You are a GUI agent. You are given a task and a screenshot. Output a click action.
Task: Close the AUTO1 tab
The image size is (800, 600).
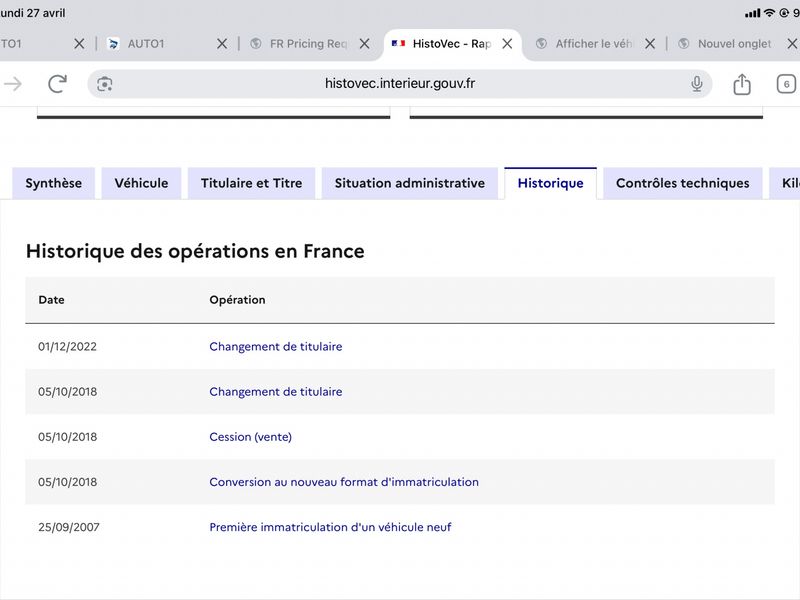coord(222,44)
